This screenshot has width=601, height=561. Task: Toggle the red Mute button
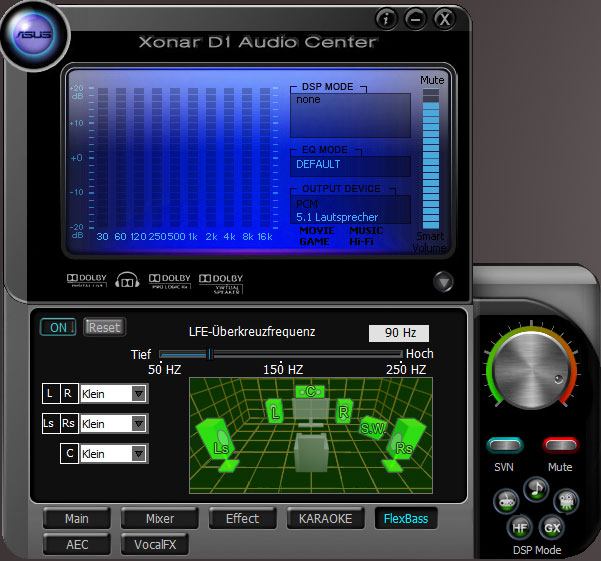[560, 445]
